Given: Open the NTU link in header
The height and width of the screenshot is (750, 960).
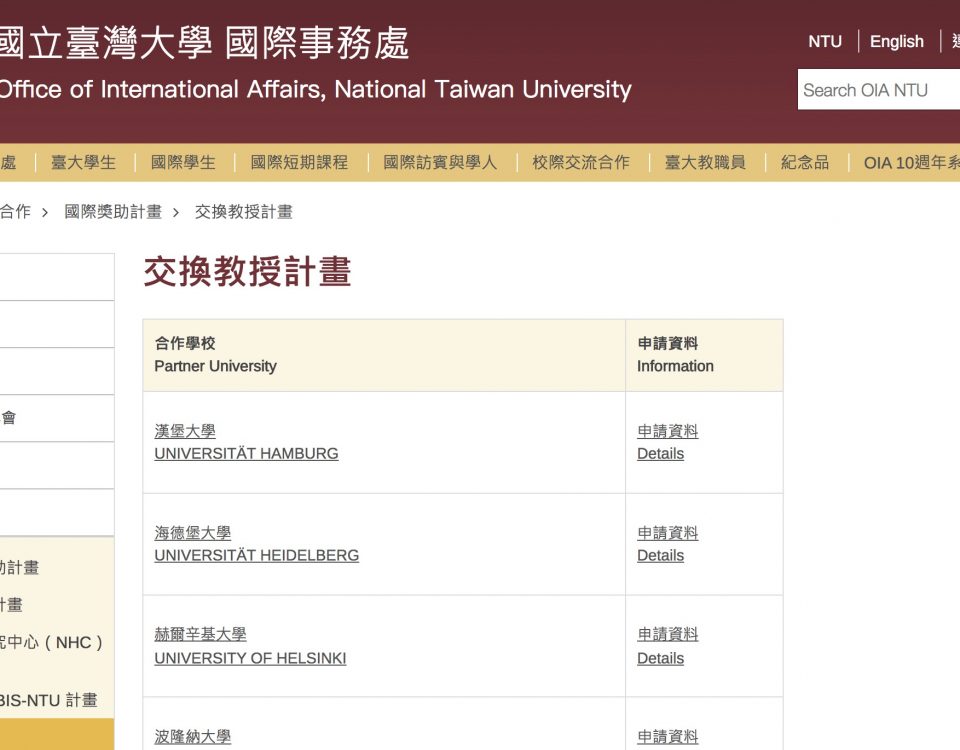Looking at the screenshot, I should click(x=825, y=42).
